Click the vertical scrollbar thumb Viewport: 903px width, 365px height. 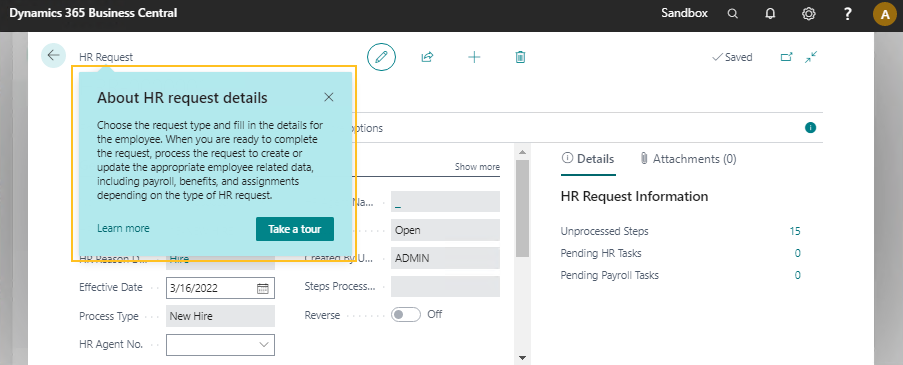click(x=522, y=208)
